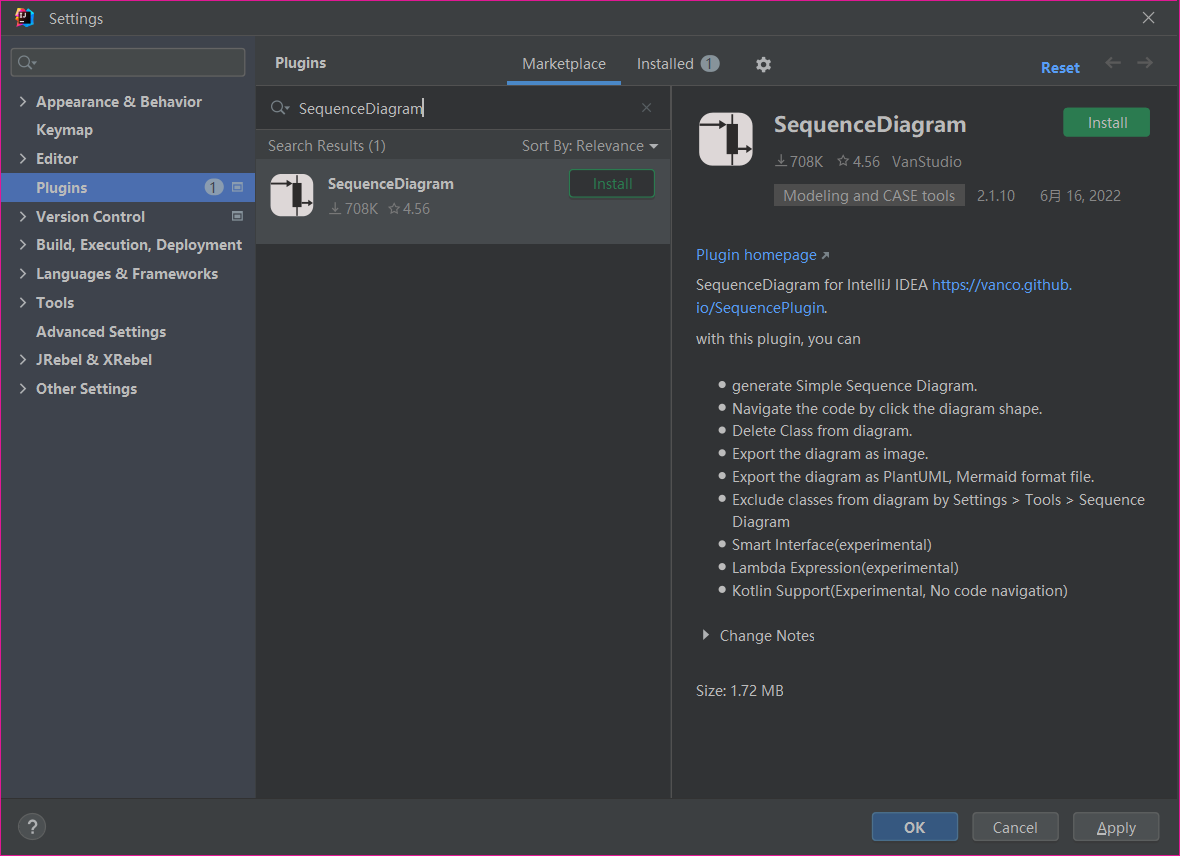The image size is (1180, 856).
Task: Click the magnifier icon in plugin search
Action: coord(279,108)
